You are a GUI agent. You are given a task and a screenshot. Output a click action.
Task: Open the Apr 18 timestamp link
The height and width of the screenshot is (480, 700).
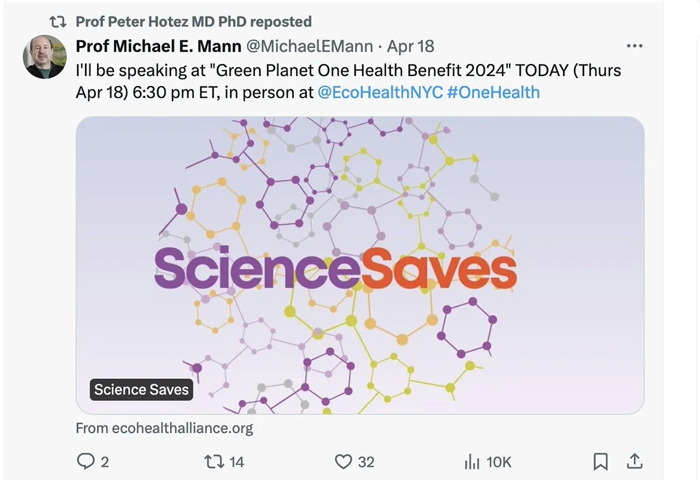click(410, 46)
